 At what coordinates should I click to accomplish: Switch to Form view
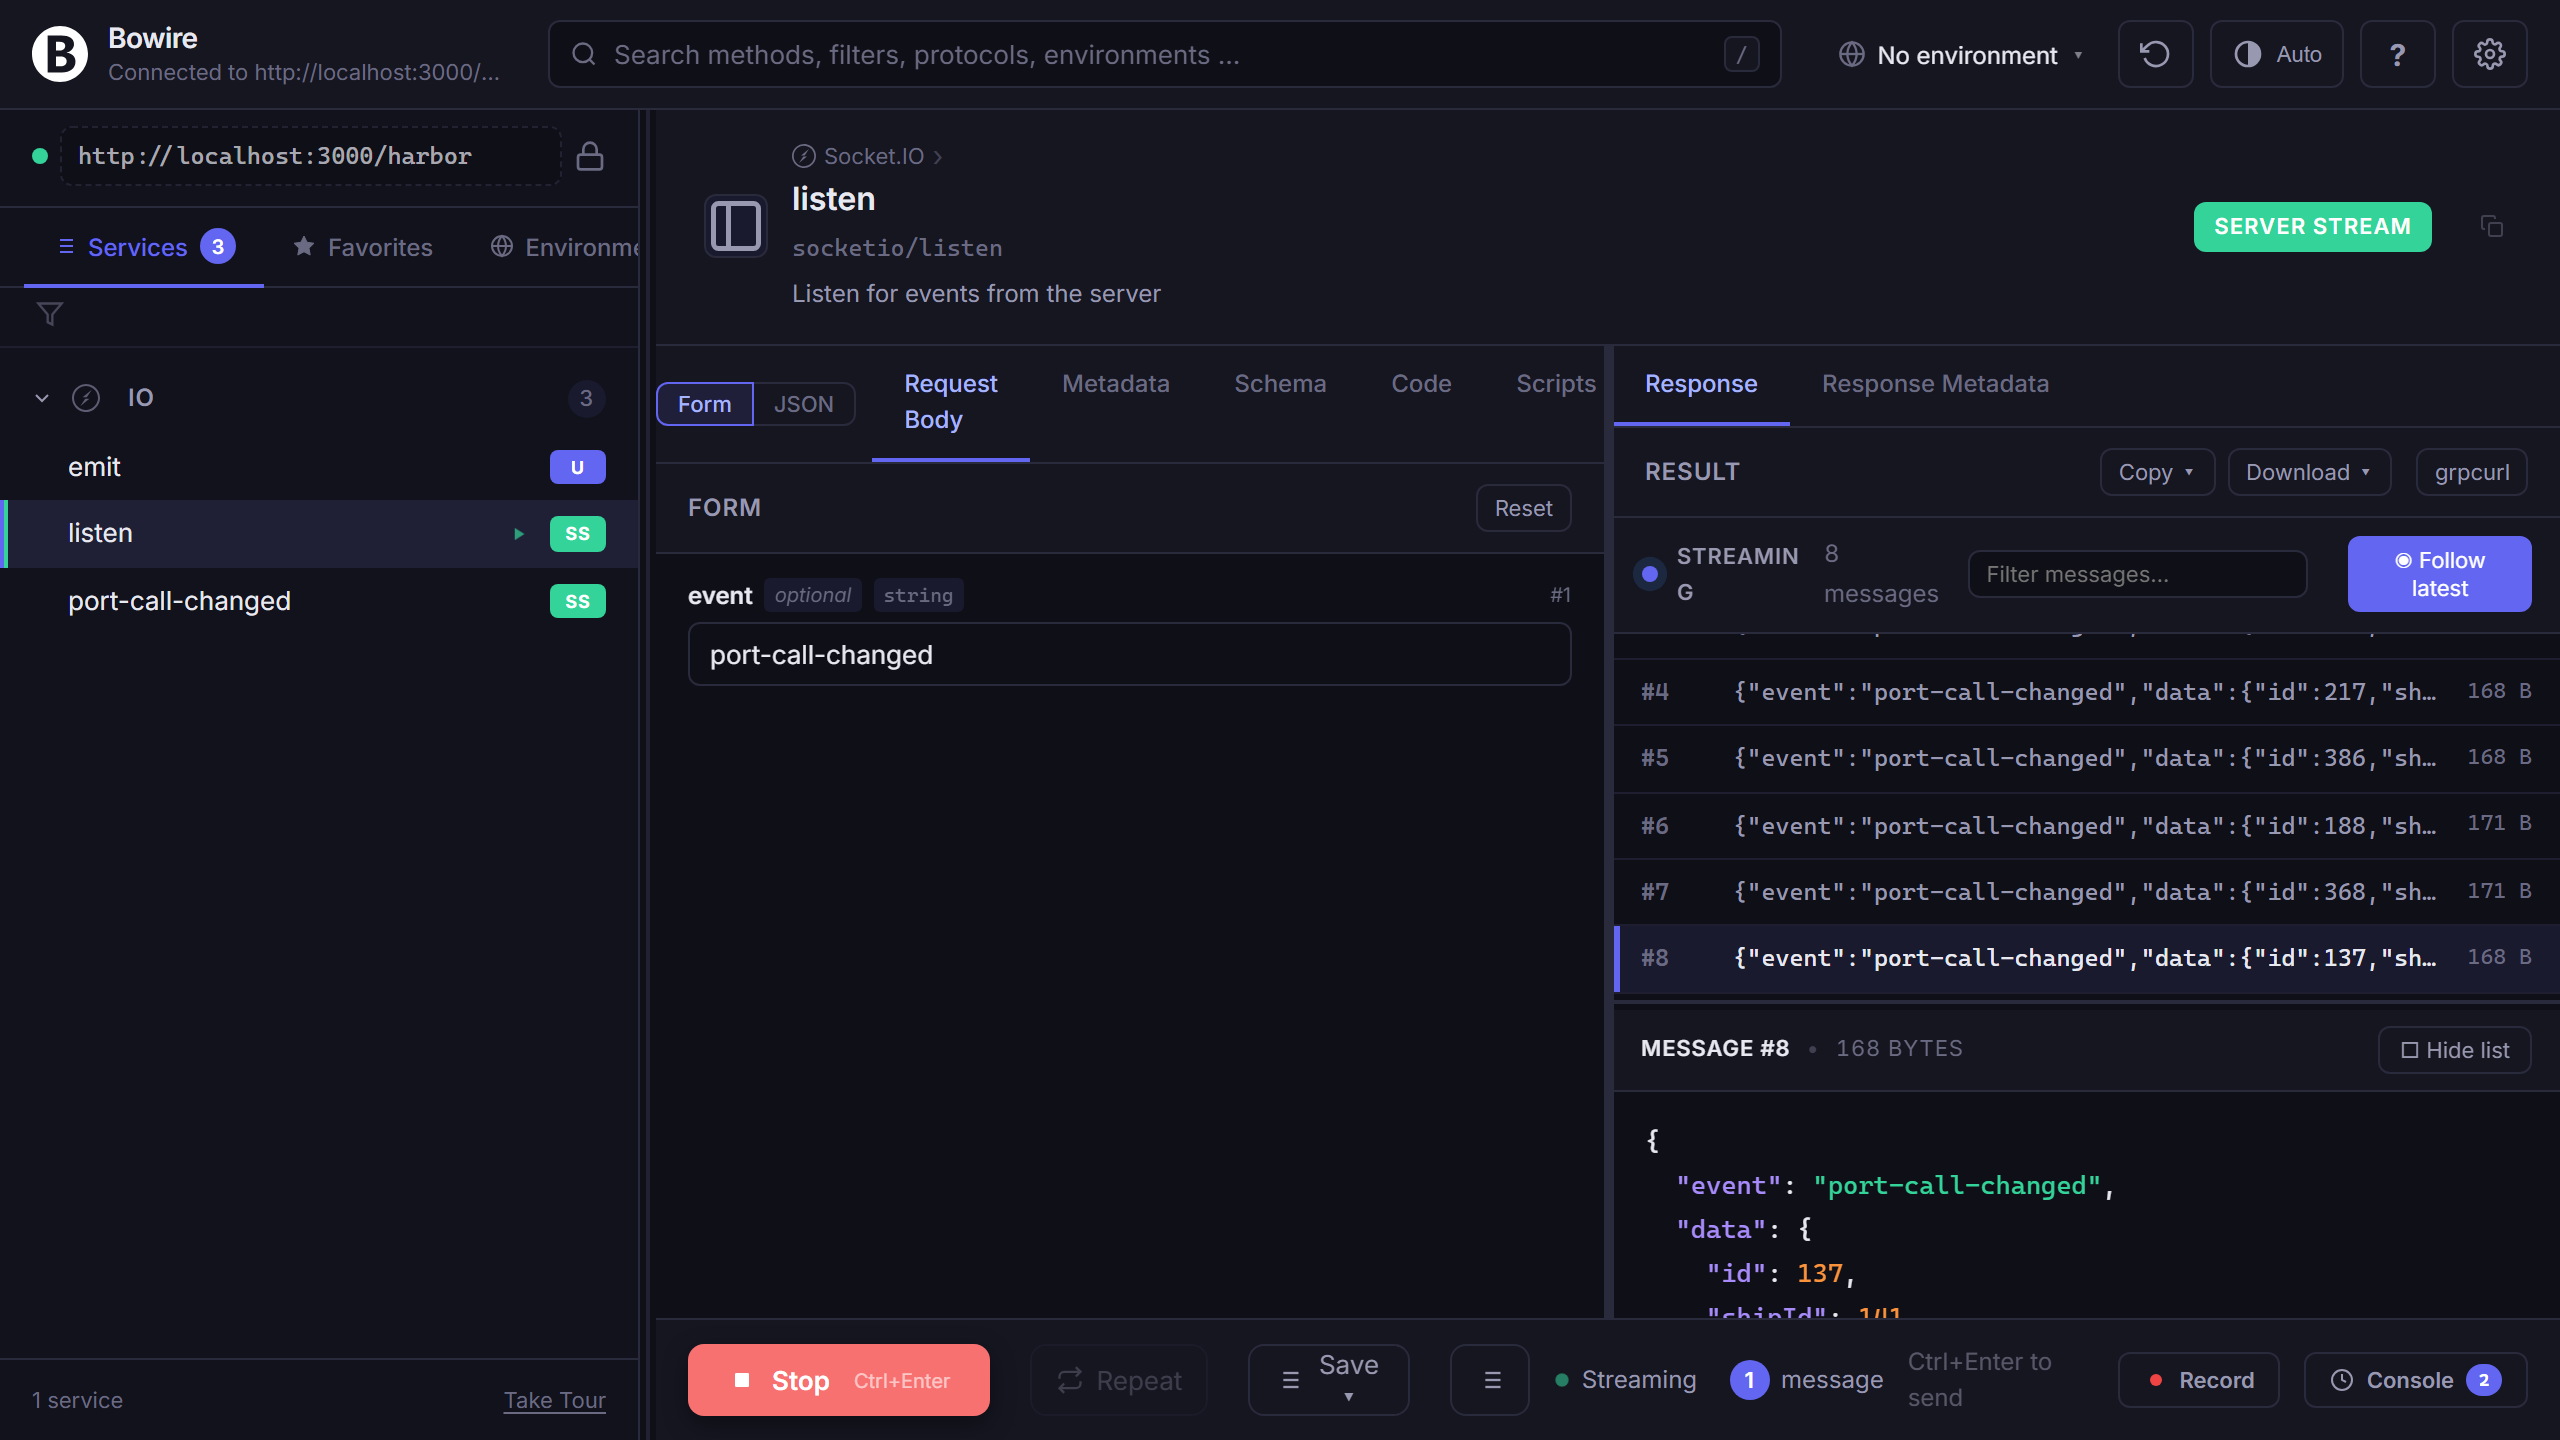705,404
